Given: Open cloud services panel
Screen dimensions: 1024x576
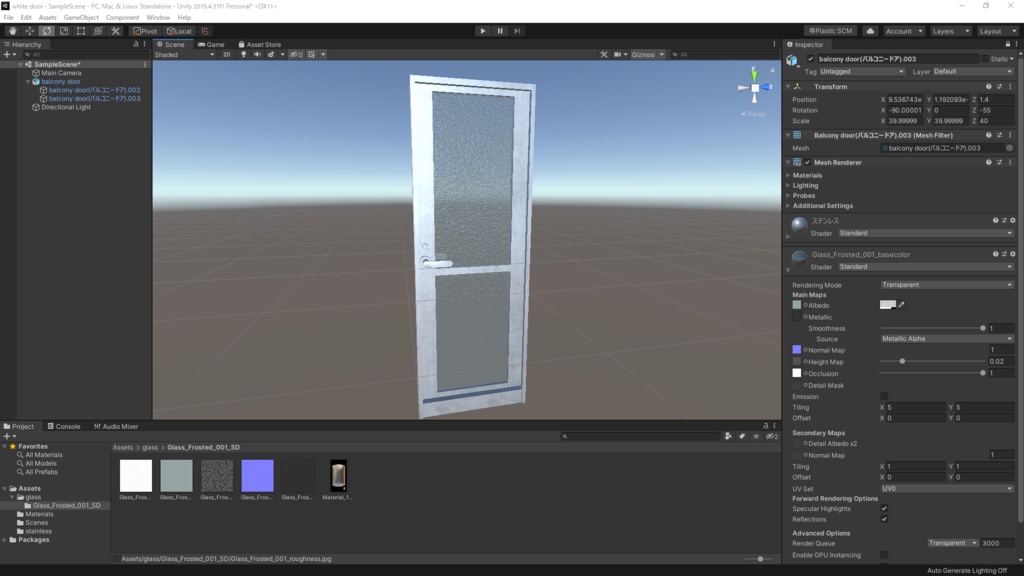Looking at the screenshot, I should coord(871,31).
